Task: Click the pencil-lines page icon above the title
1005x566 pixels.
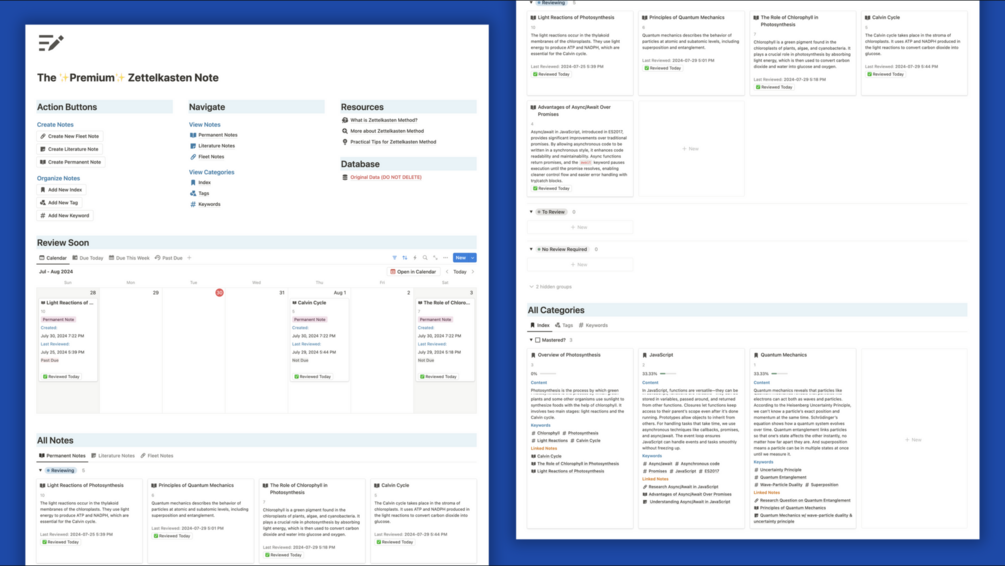Action: (51, 43)
